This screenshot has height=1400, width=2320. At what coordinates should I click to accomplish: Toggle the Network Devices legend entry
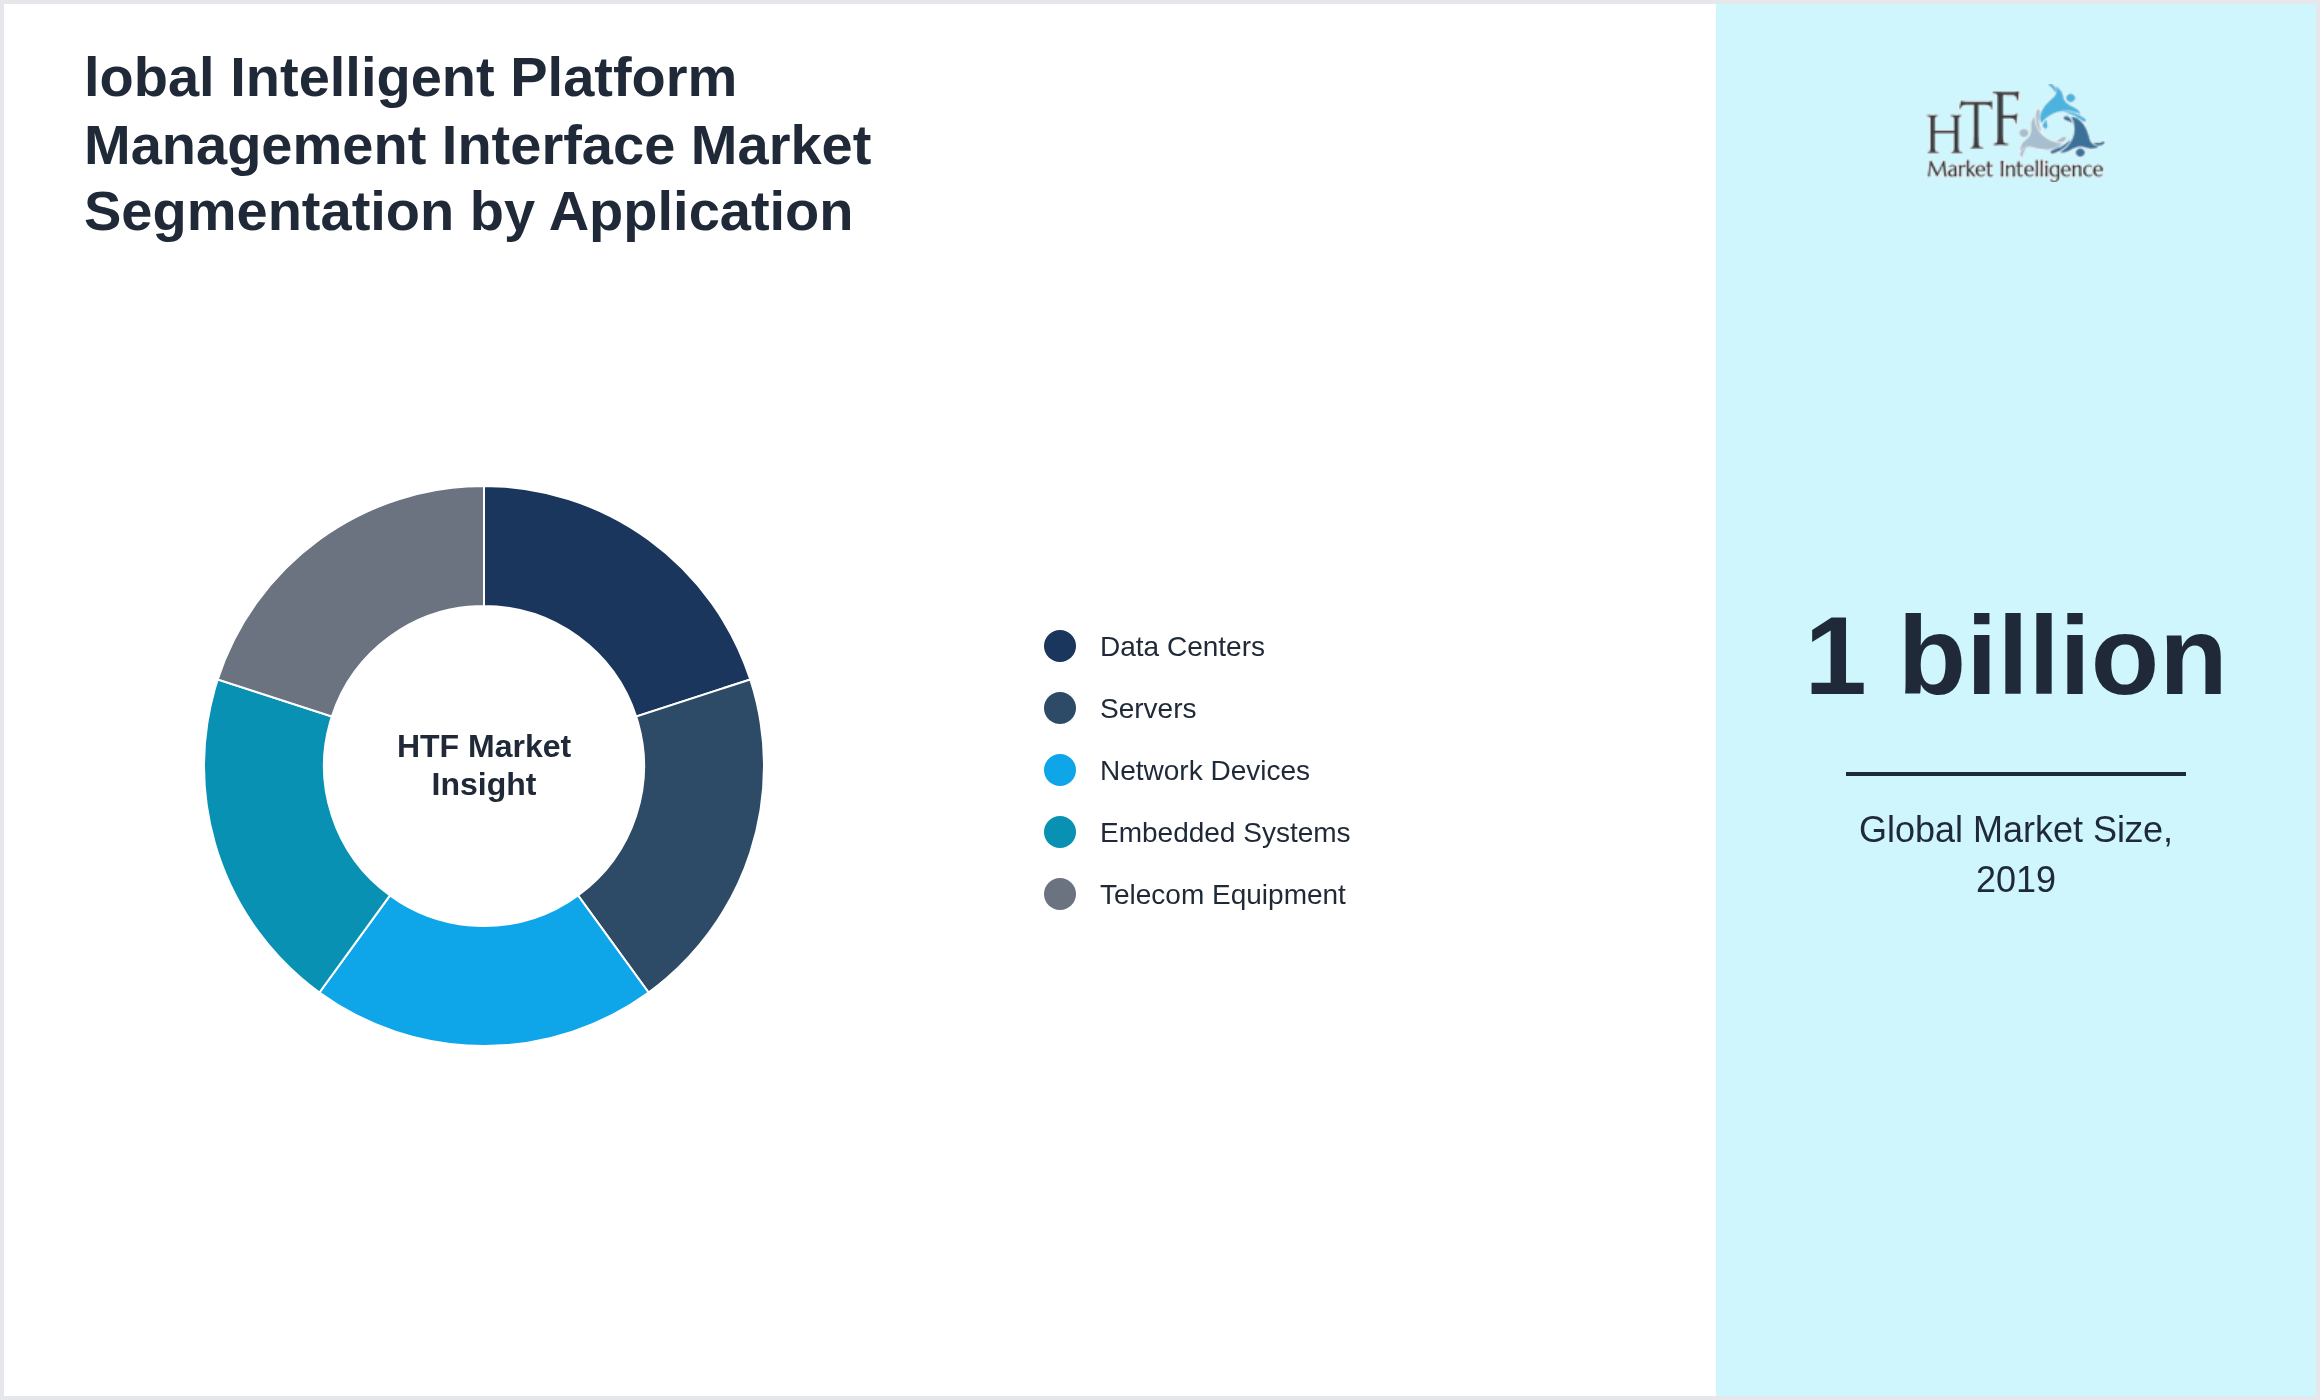tap(1204, 770)
